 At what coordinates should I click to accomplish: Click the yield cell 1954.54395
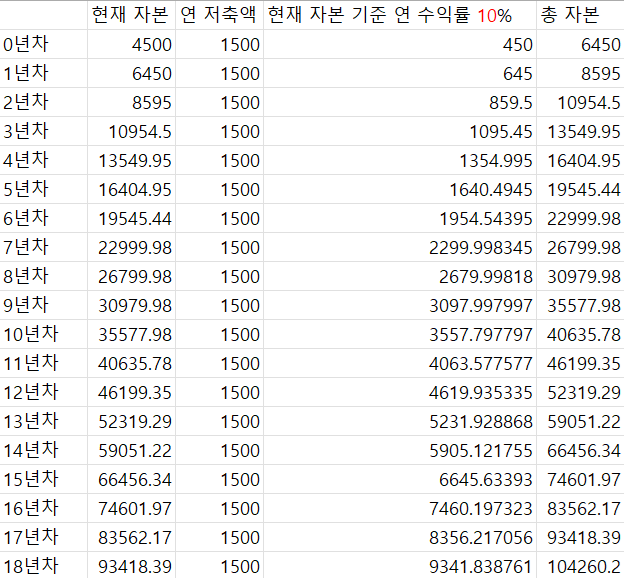(x=400, y=219)
